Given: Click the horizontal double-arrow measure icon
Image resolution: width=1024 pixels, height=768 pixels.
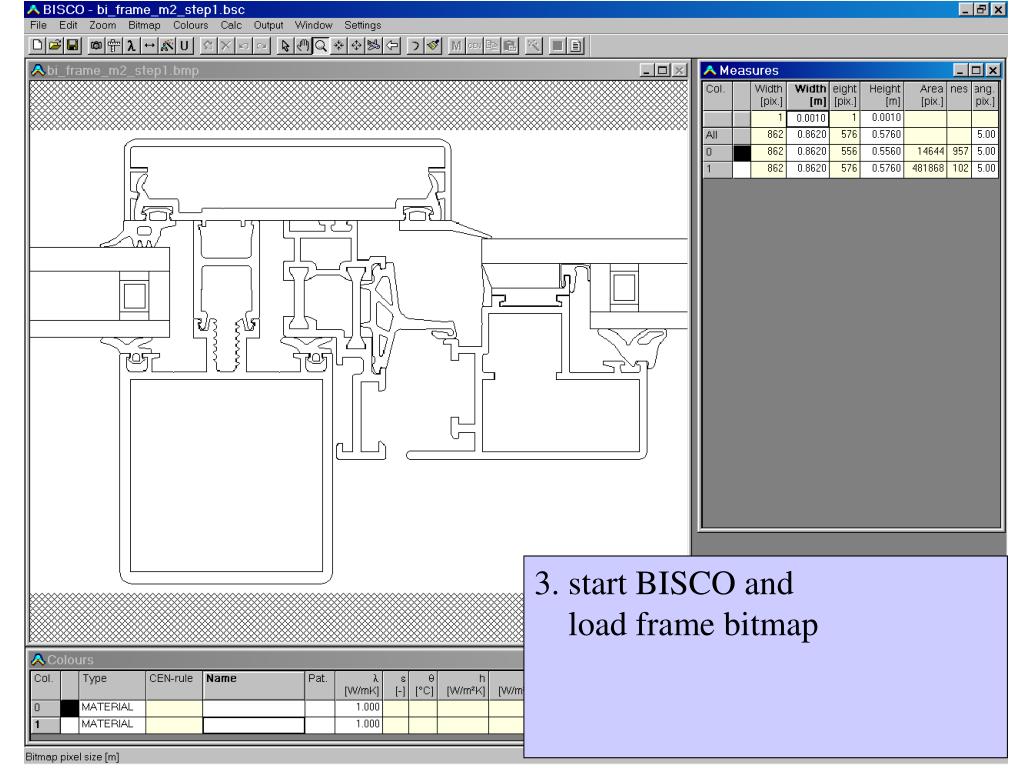Looking at the screenshot, I should pos(150,46).
